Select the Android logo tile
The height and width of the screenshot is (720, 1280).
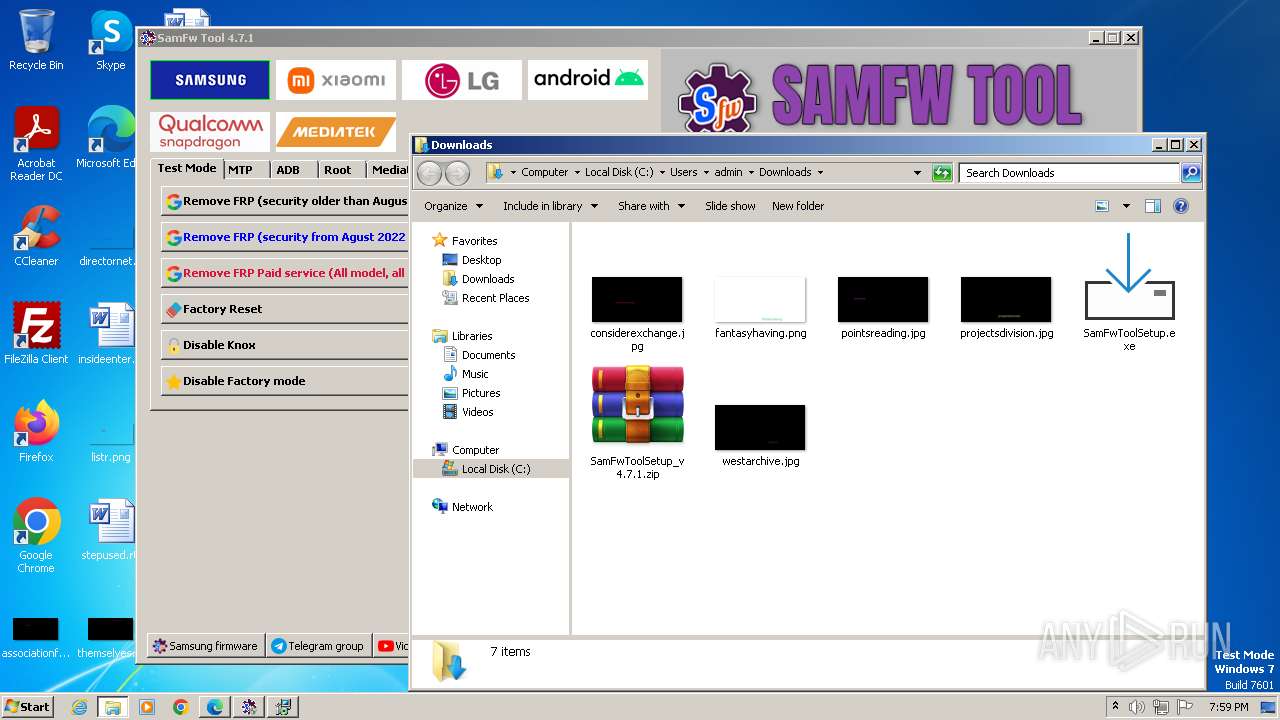point(588,80)
